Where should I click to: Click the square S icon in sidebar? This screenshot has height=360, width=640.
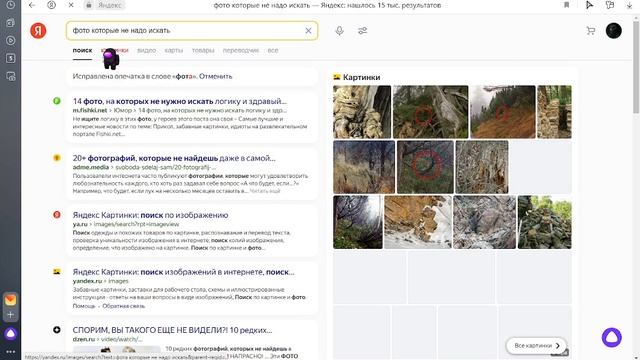pyautogui.click(x=11, y=58)
